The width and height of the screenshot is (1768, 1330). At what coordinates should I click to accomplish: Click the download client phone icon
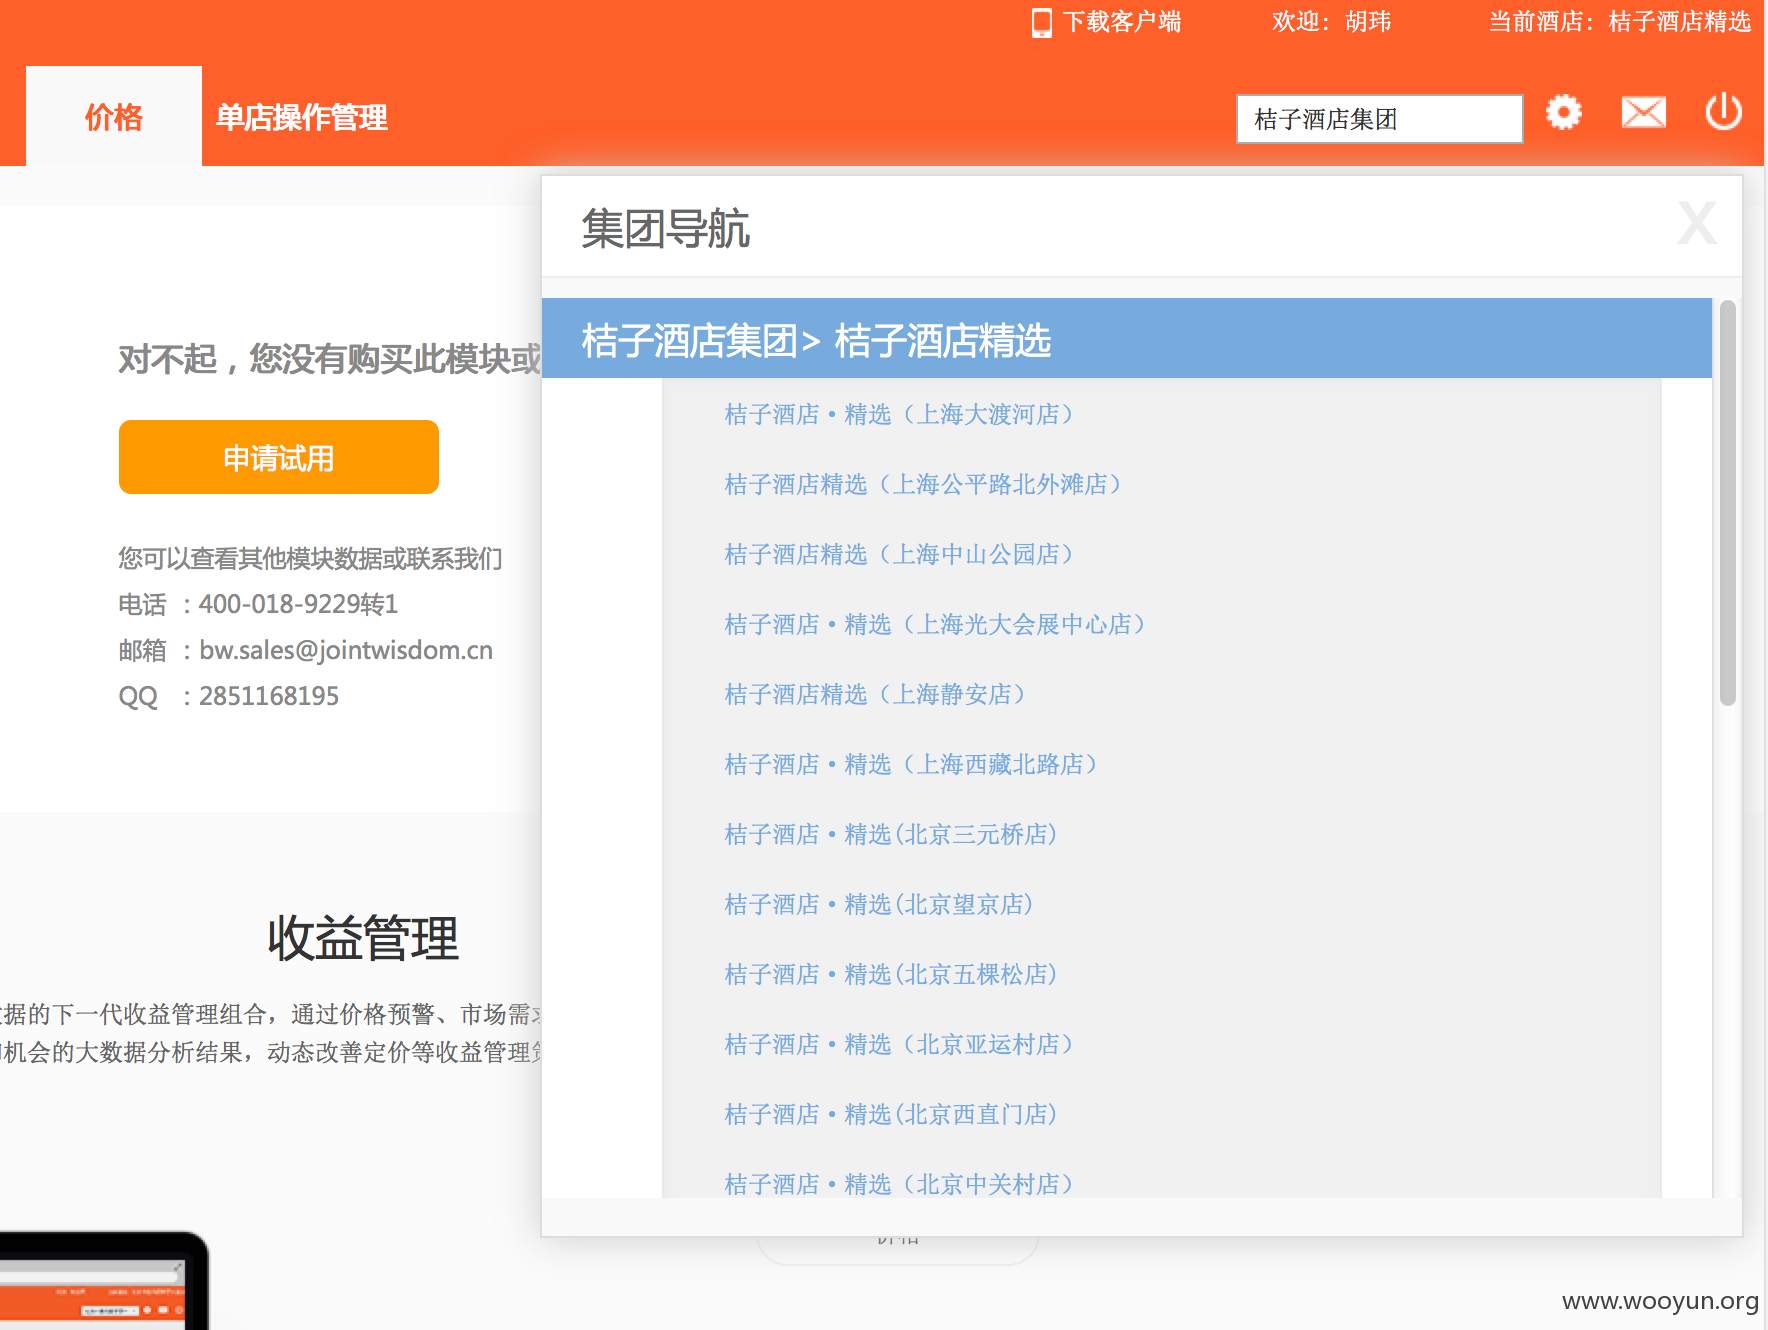(1042, 22)
